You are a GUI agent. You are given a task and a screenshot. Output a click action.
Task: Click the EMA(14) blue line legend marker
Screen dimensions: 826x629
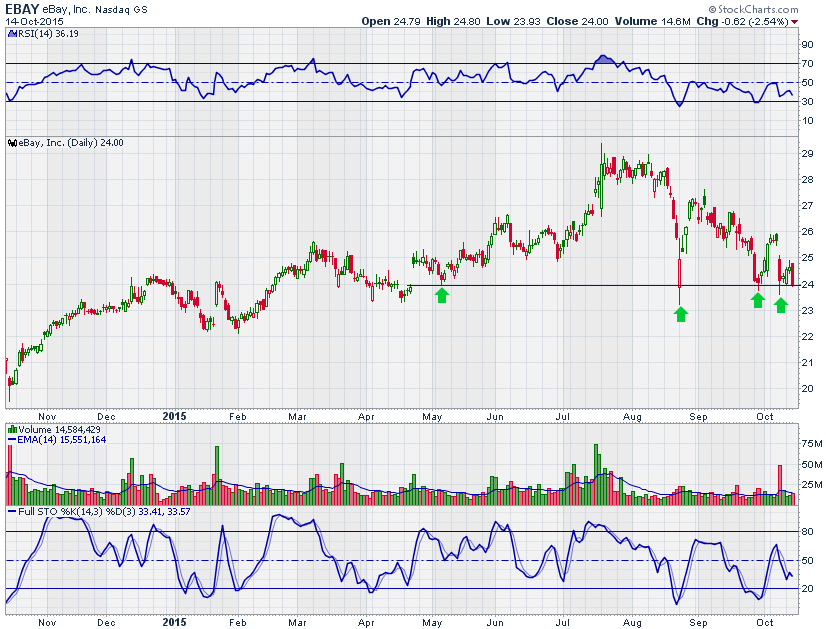[13, 439]
